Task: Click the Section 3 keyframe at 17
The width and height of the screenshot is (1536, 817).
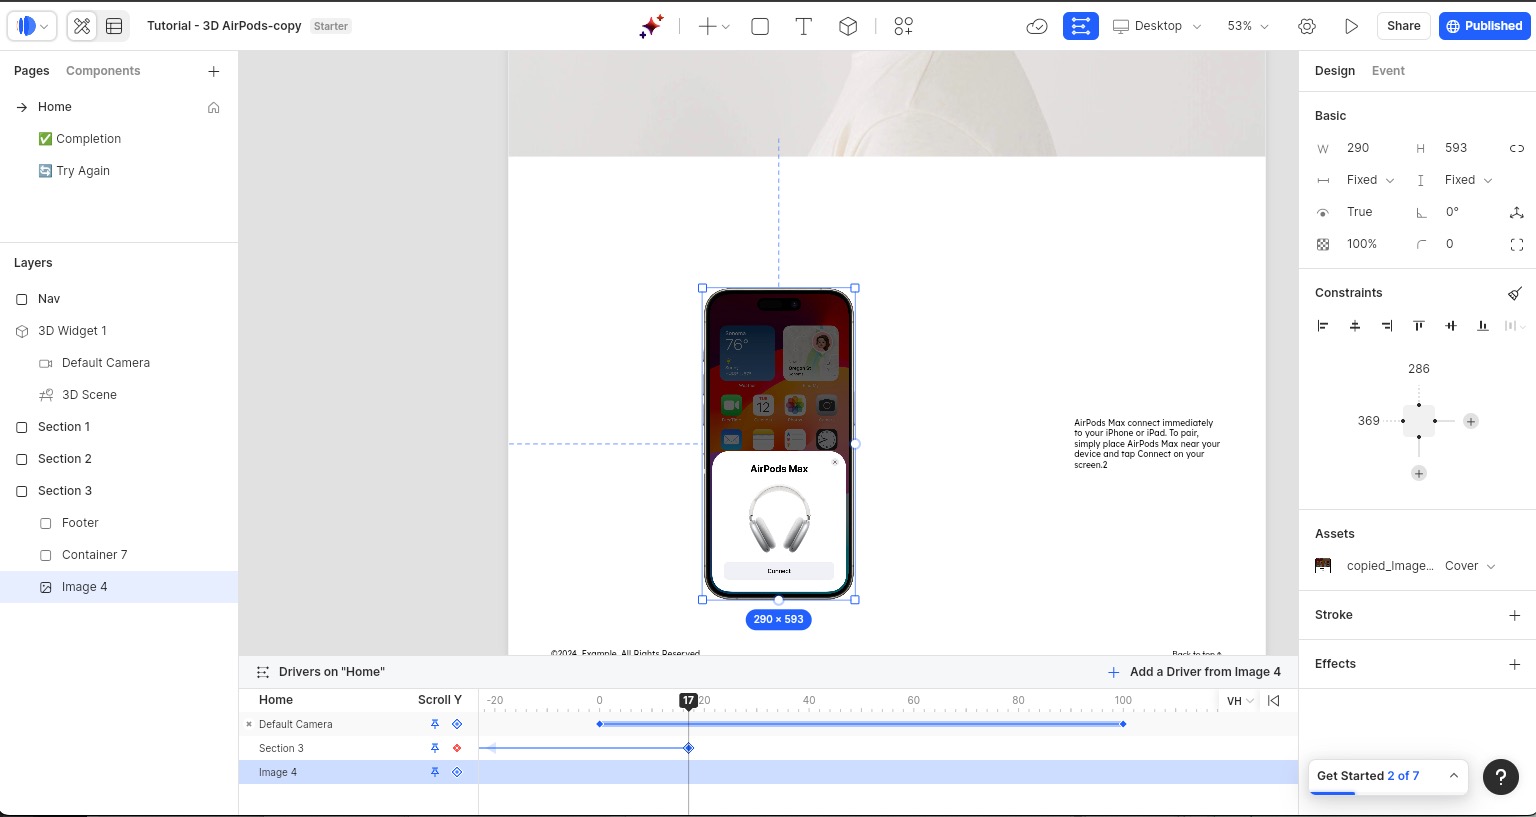Action: (688, 748)
